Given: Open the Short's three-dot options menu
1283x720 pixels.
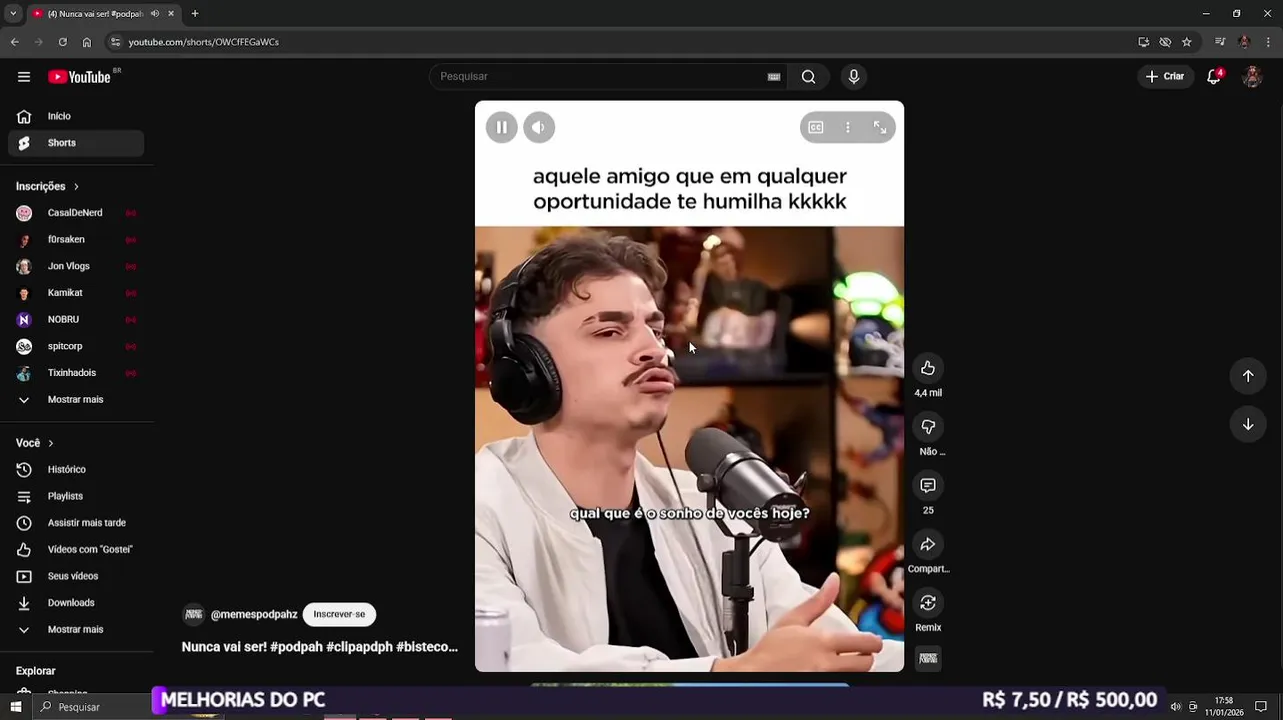Looking at the screenshot, I should click(848, 127).
